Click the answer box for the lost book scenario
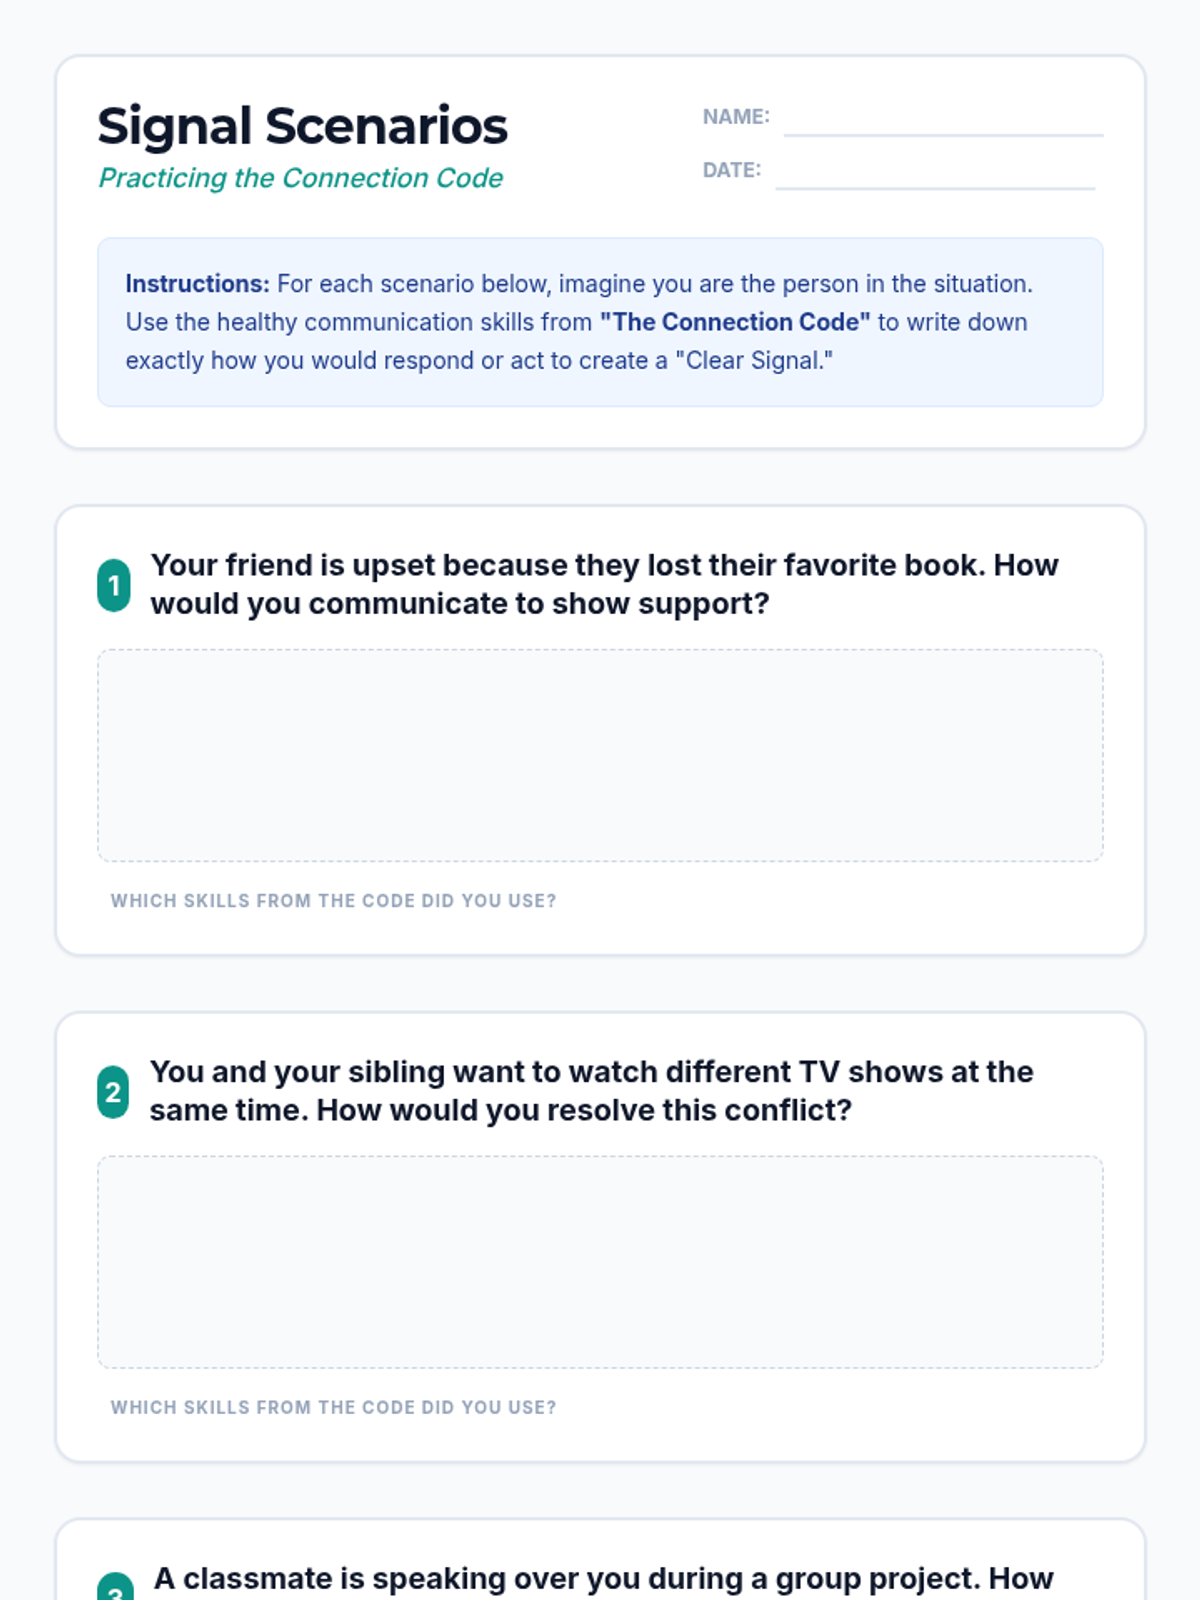The image size is (1200, 1600). click(x=600, y=755)
